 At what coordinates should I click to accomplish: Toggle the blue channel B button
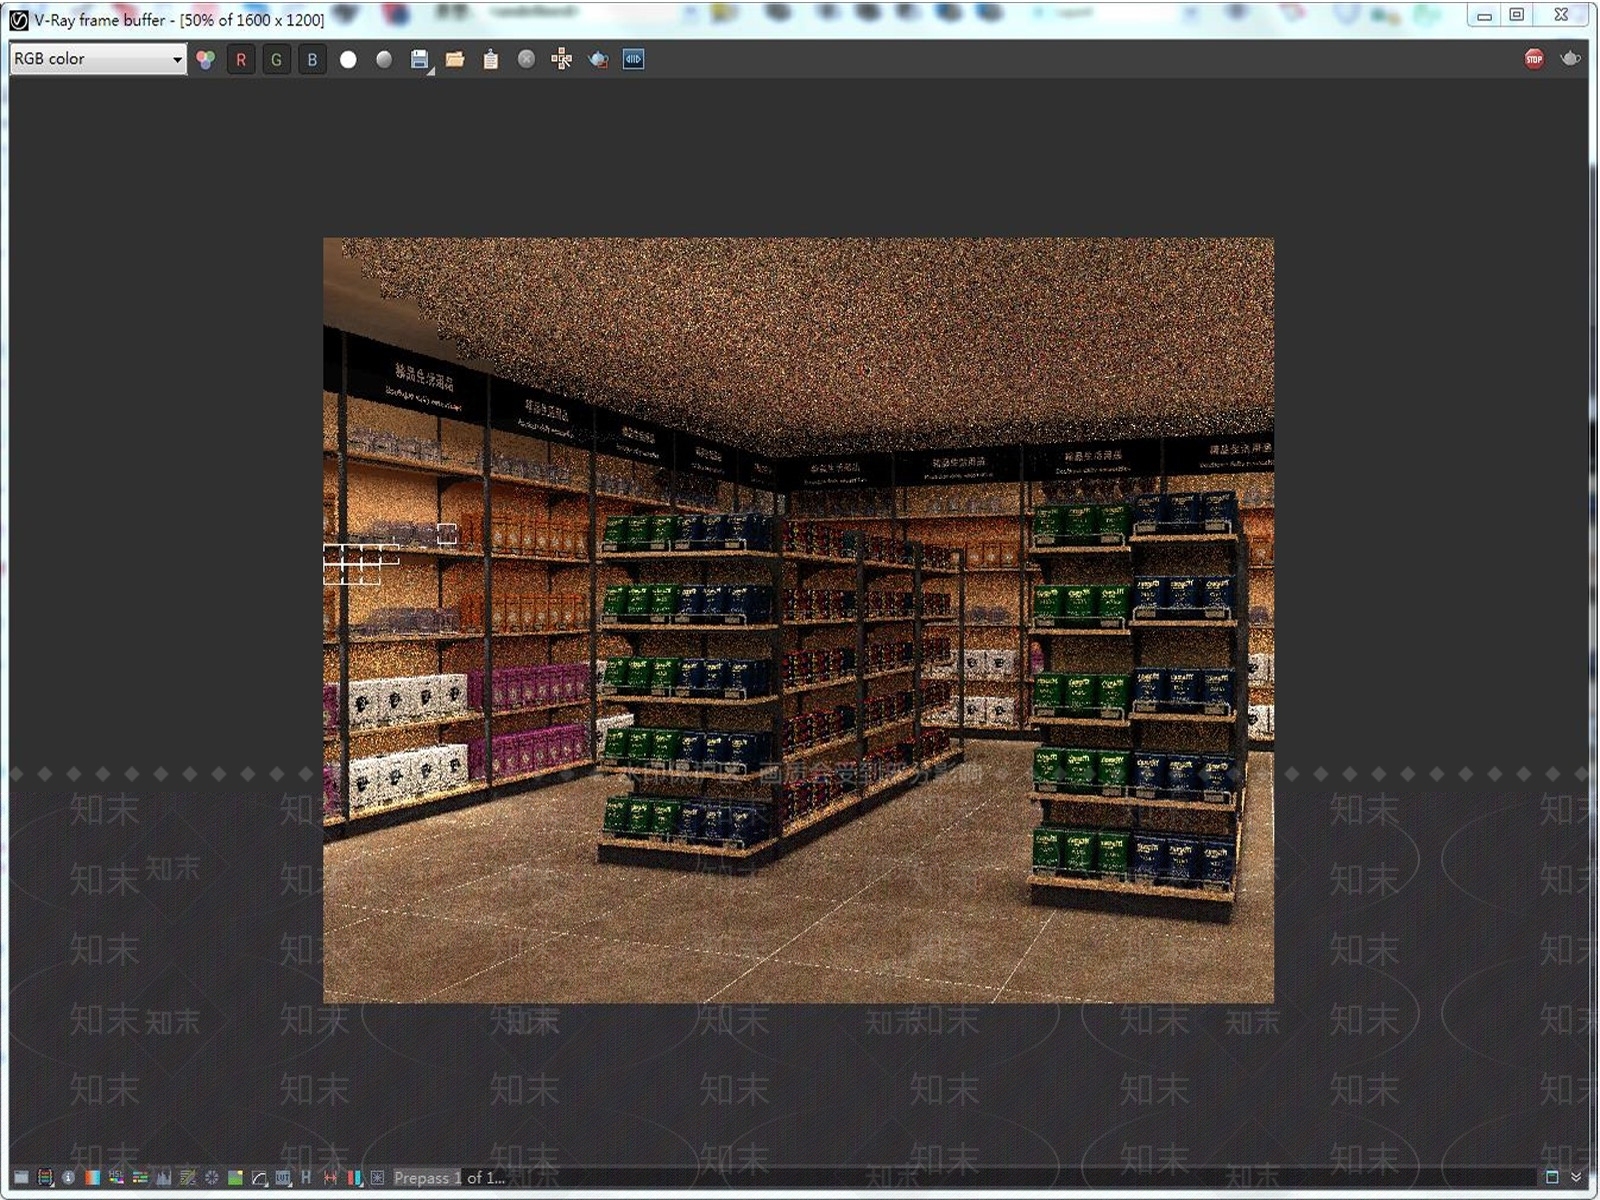click(x=312, y=59)
